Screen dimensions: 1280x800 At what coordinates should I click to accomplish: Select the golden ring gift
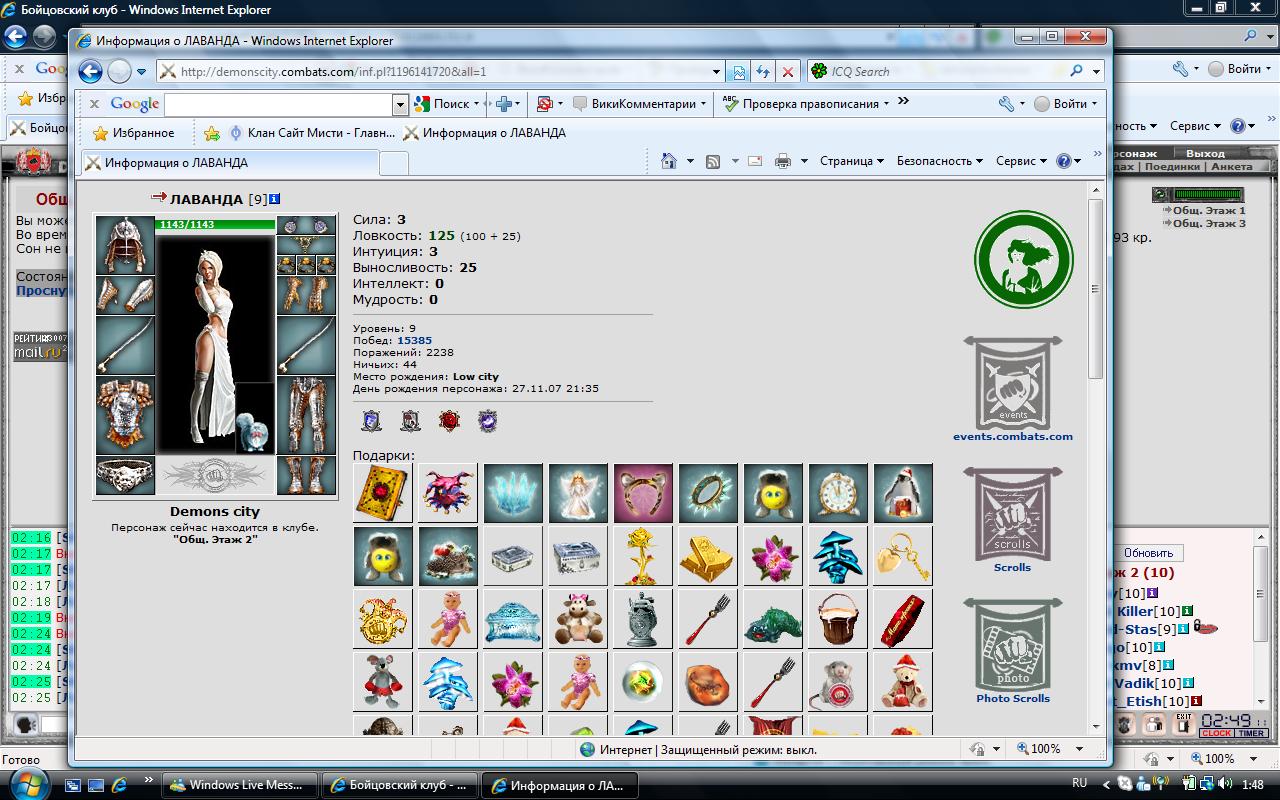[708, 493]
